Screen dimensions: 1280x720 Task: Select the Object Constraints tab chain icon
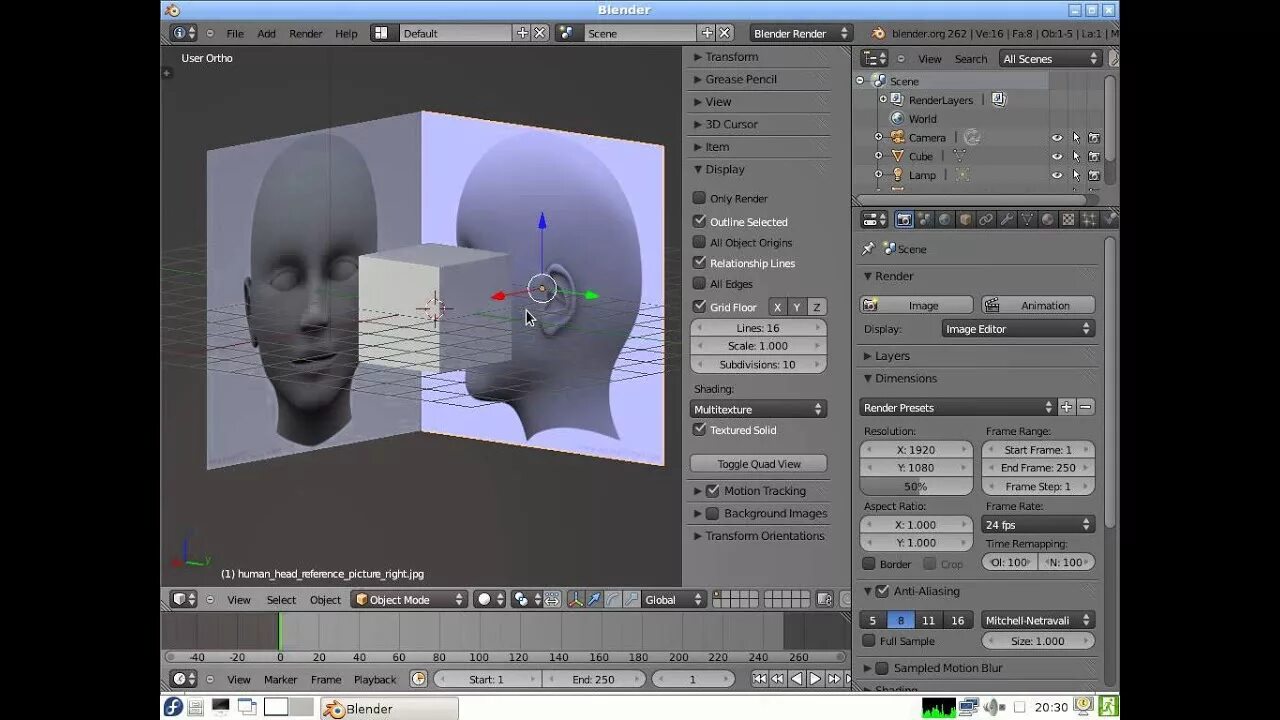[986, 220]
